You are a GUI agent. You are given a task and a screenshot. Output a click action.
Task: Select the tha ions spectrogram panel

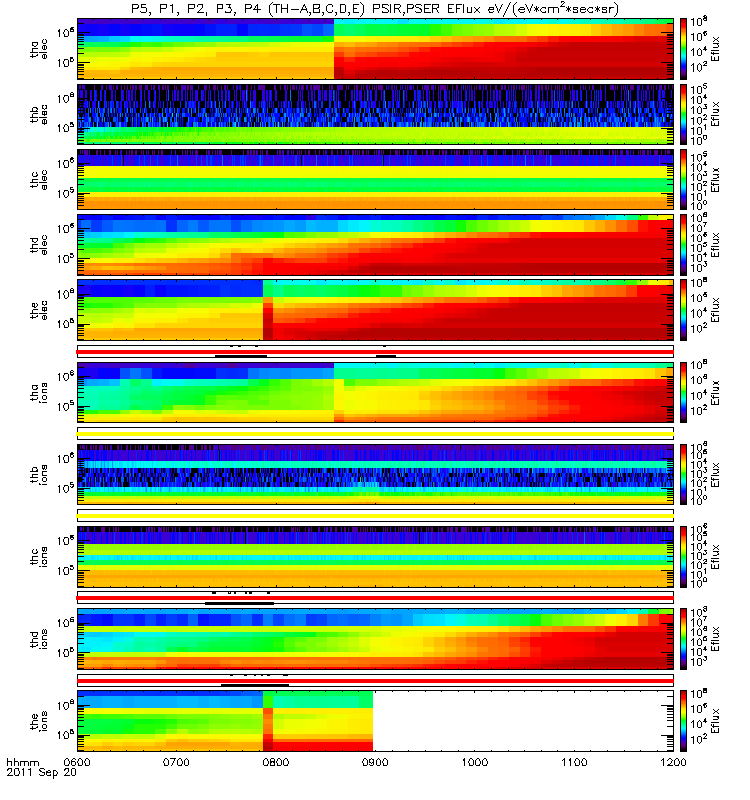[375, 392]
